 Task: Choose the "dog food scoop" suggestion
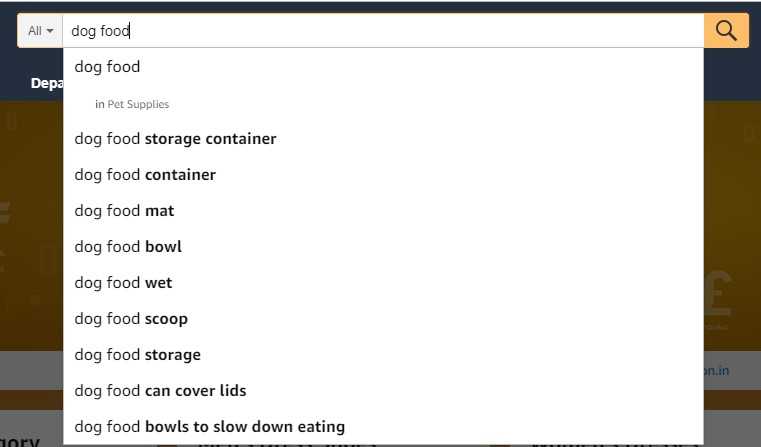(x=131, y=319)
